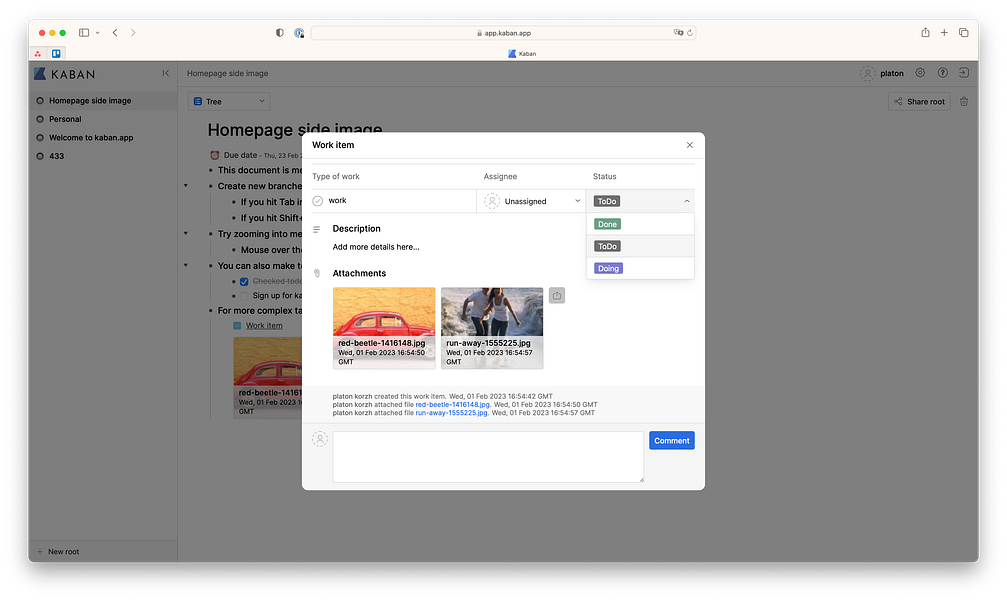The width and height of the screenshot is (1007, 600).
Task: Toggle the work type check circle
Action: [x=318, y=201]
